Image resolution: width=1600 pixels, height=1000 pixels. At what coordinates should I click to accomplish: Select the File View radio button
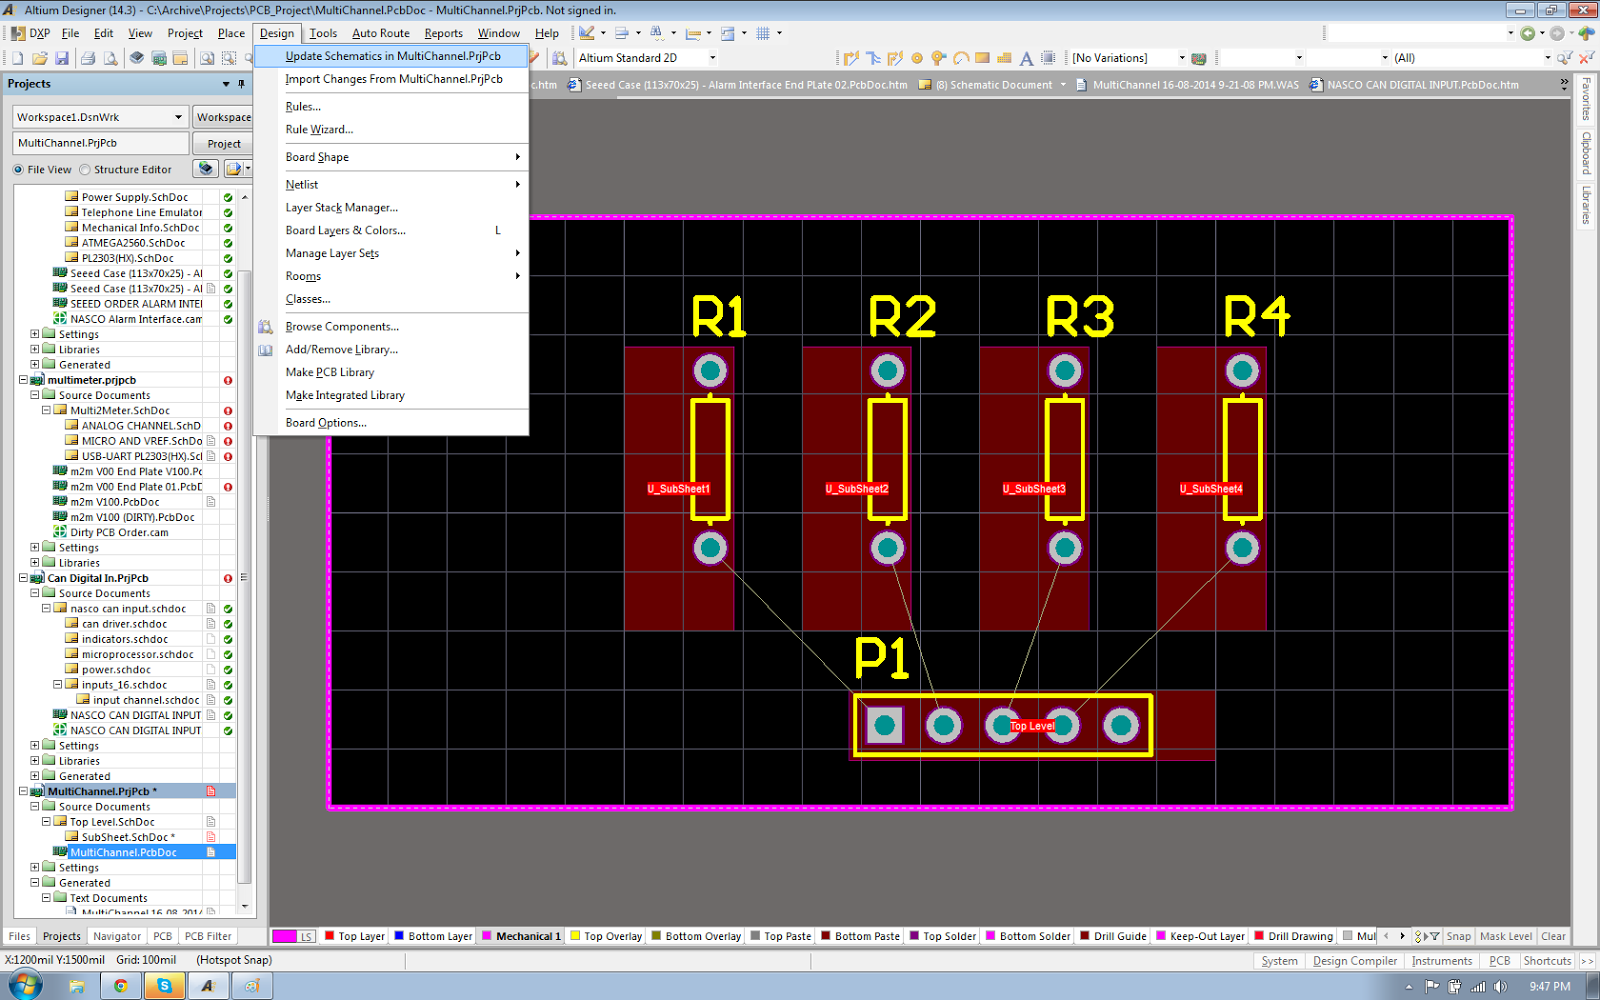coord(19,170)
